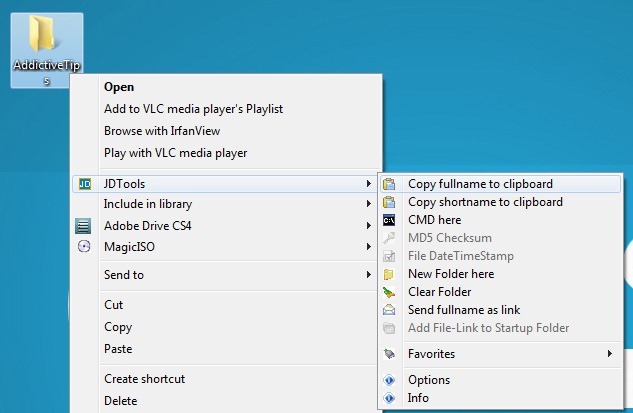633x413 pixels.
Task: Select Include in library entry
Action: [x=224, y=204]
